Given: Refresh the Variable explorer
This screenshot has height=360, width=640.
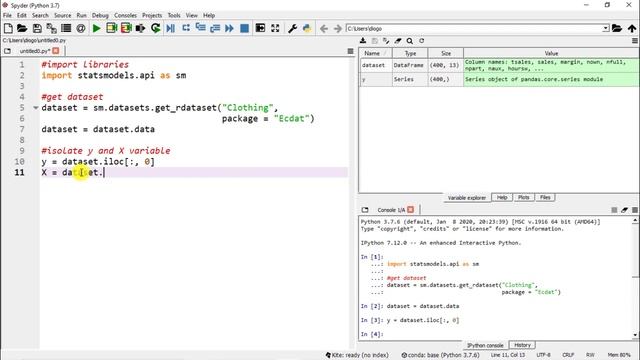Looking at the screenshot, I should 422,41.
